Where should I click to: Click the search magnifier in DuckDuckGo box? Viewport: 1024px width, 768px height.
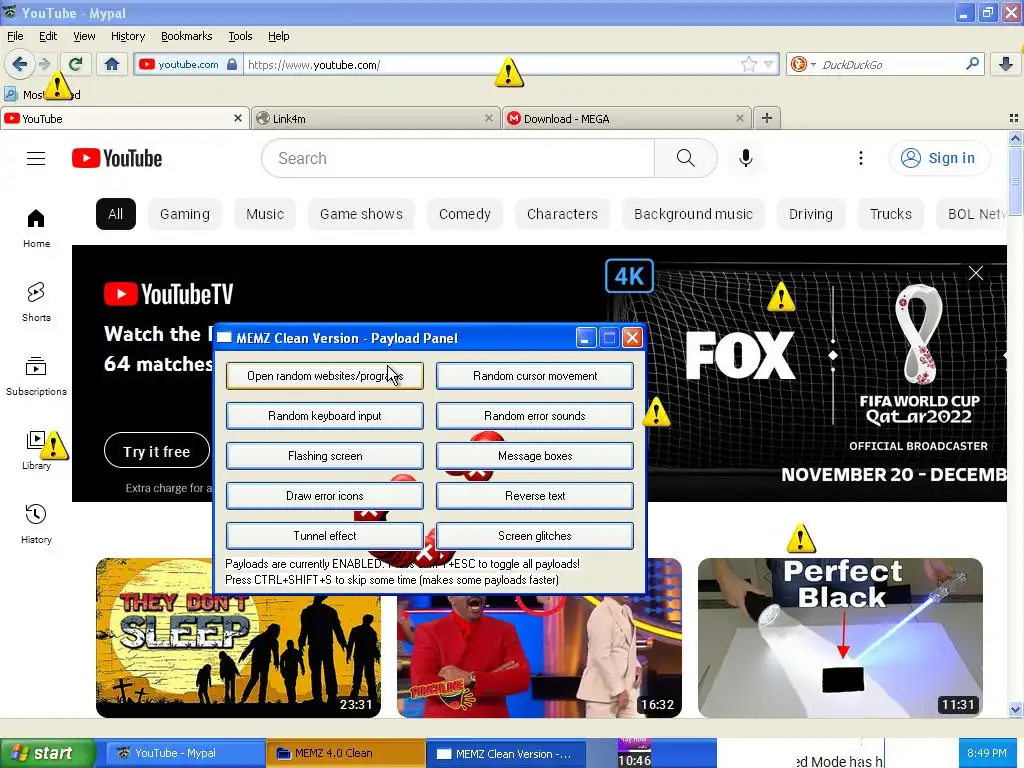(x=972, y=64)
